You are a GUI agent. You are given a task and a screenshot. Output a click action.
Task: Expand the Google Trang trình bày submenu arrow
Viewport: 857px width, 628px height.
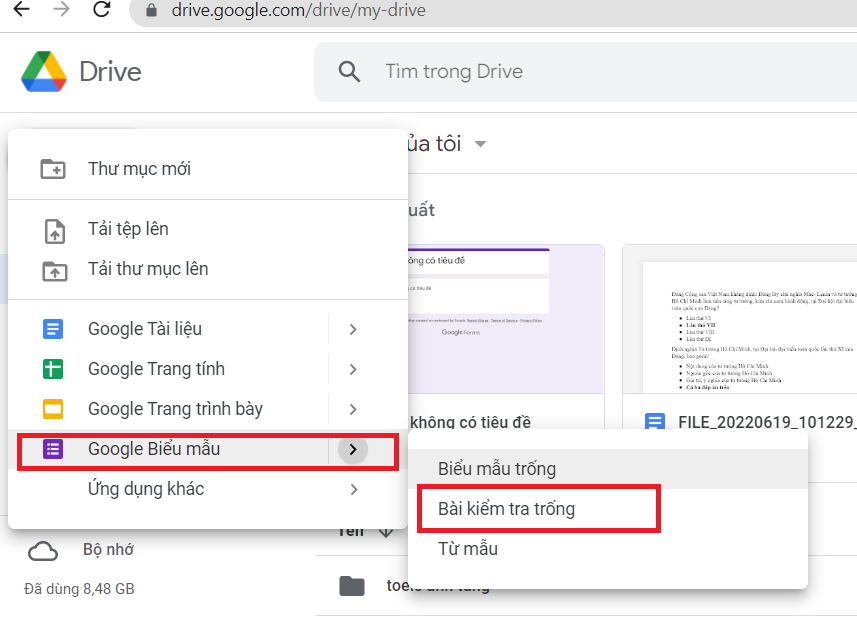(x=353, y=409)
